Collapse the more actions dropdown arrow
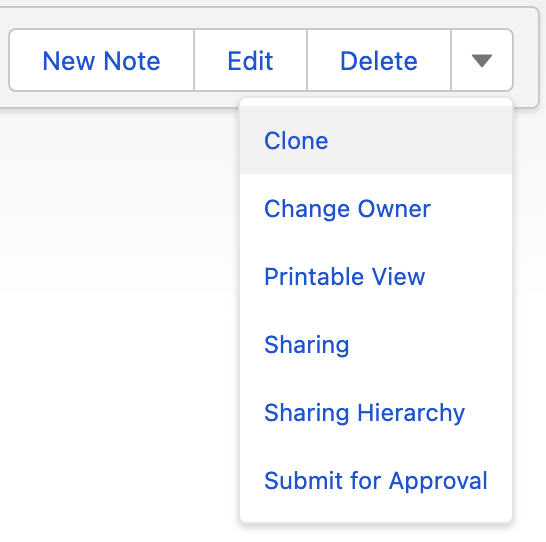The height and width of the screenshot is (542, 546). point(482,60)
